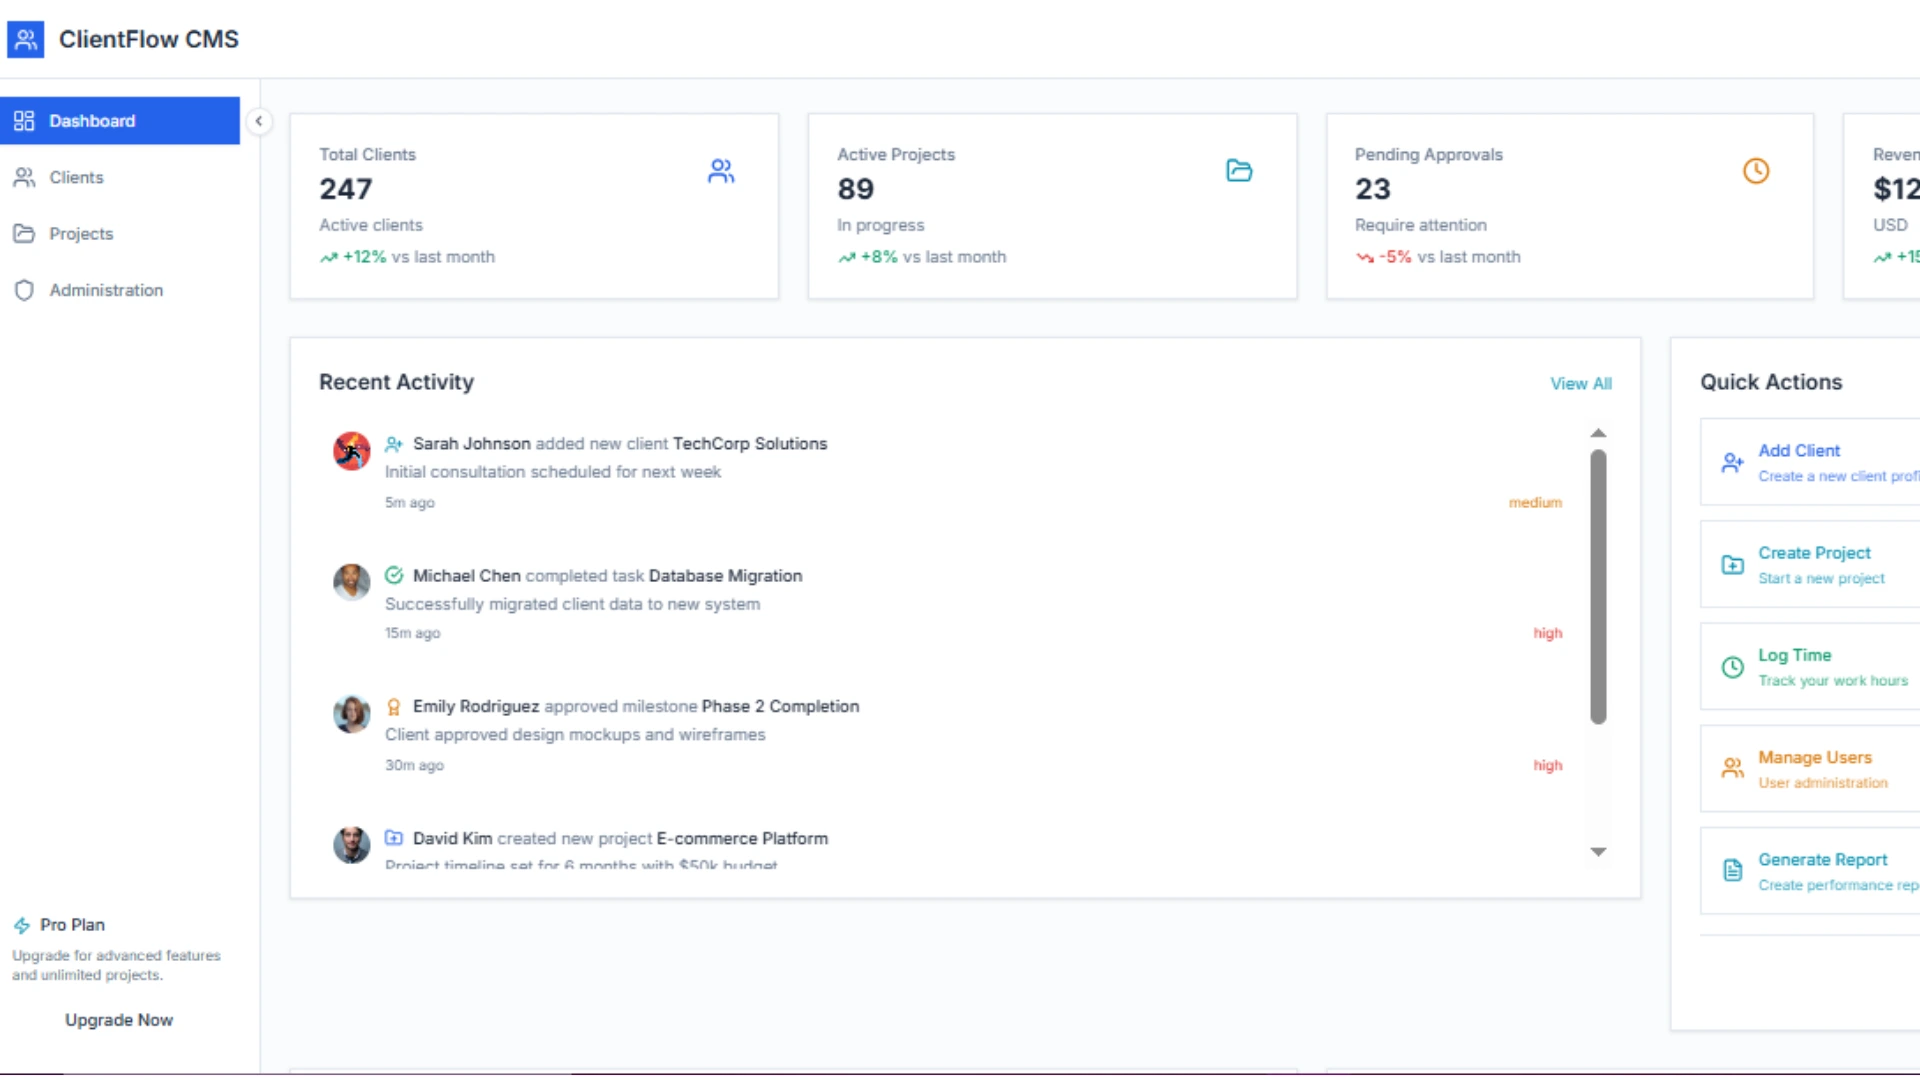Click the Log Time clock icon
1920x1080 pixels.
click(x=1731, y=667)
